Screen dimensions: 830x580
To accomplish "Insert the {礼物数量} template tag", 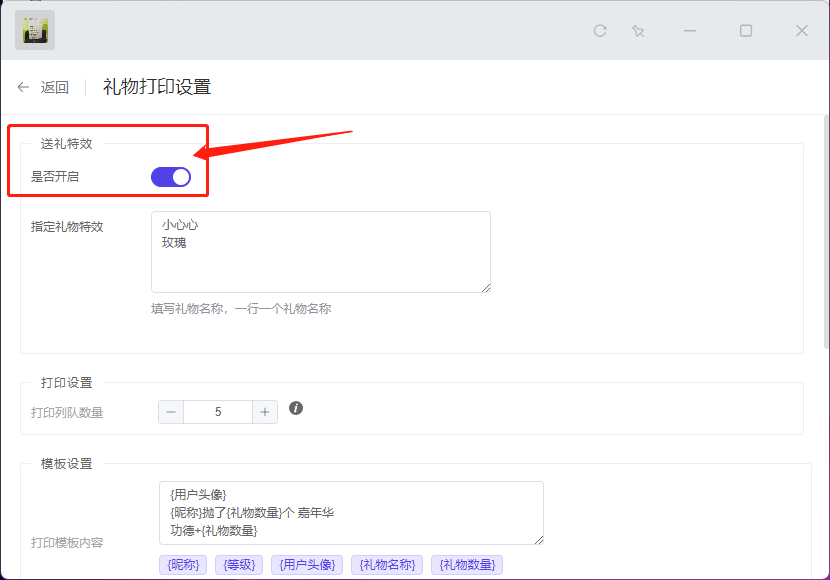I will [467, 565].
